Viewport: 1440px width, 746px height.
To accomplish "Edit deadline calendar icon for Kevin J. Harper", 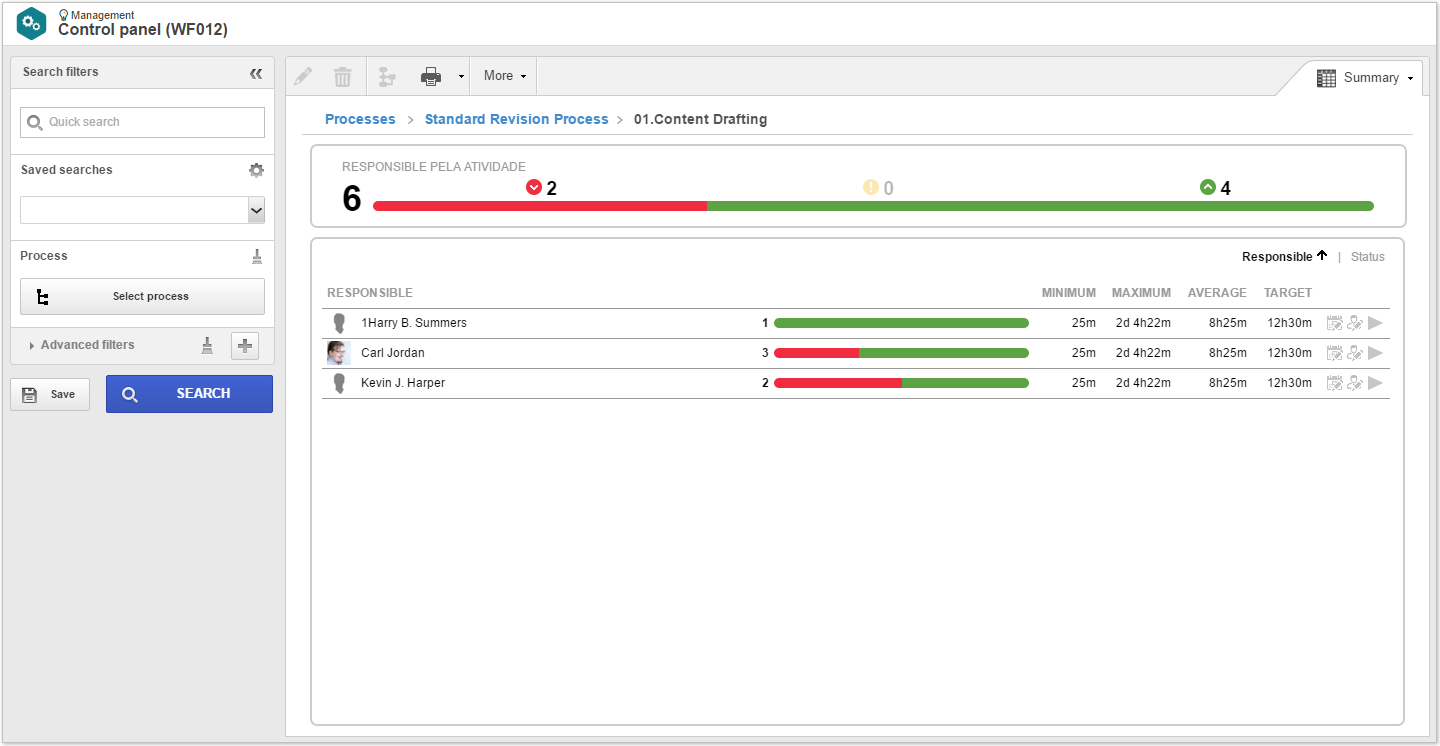I will click(1335, 383).
